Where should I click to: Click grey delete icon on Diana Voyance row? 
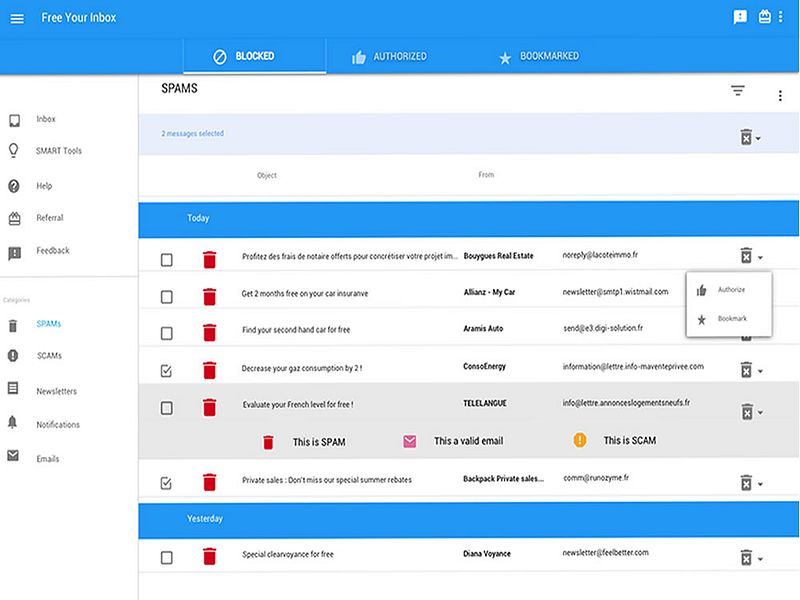pos(746,558)
